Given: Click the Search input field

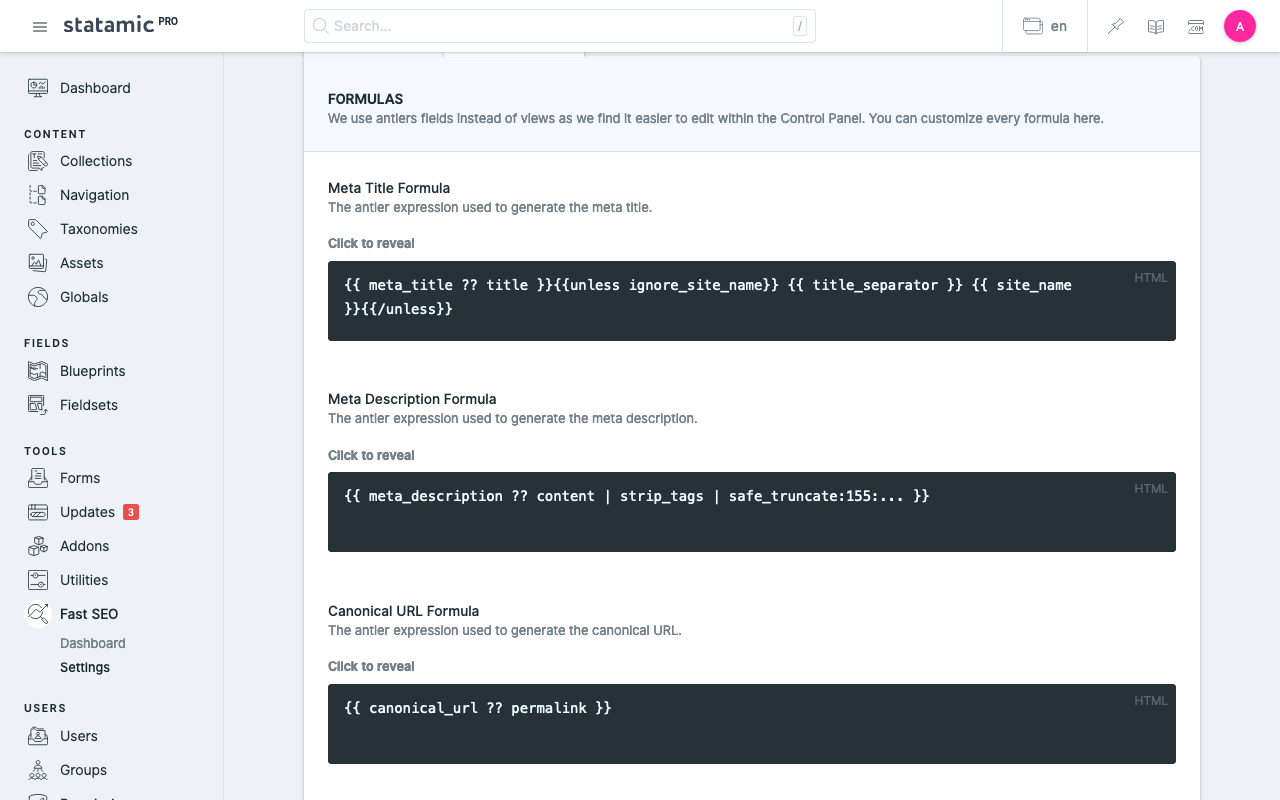Looking at the screenshot, I should coord(560,26).
